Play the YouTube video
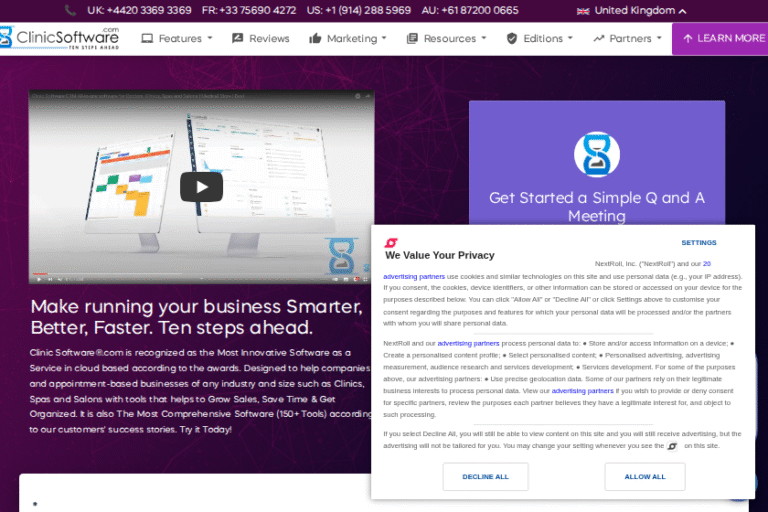 pos(201,187)
